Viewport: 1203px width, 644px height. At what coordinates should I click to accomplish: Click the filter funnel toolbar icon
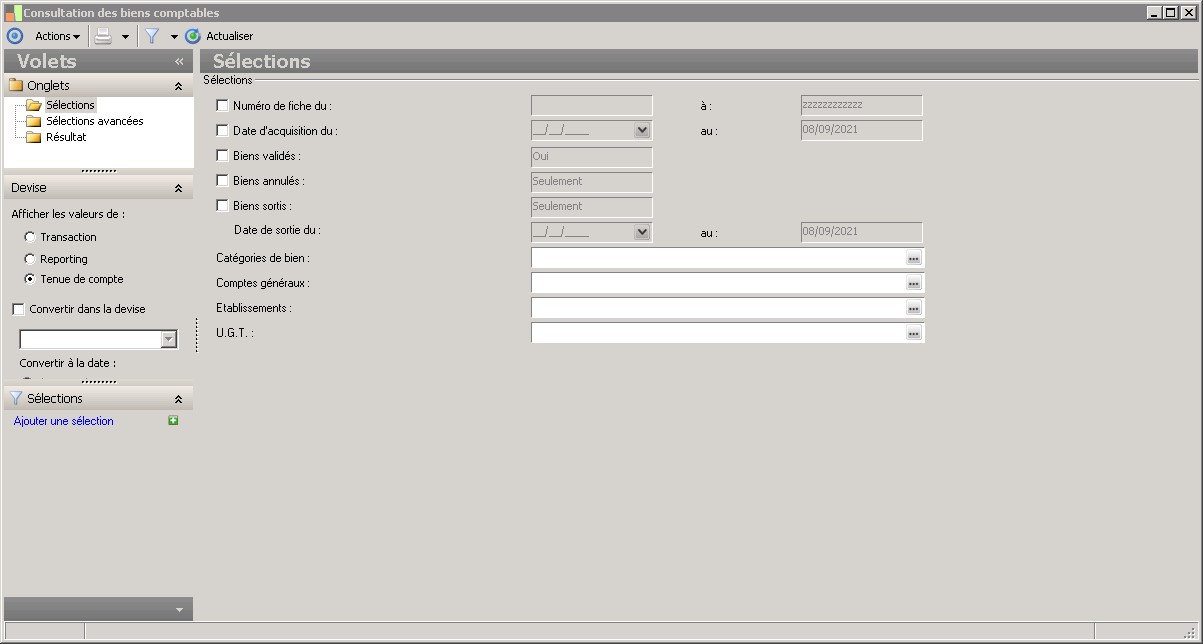point(152,36)
